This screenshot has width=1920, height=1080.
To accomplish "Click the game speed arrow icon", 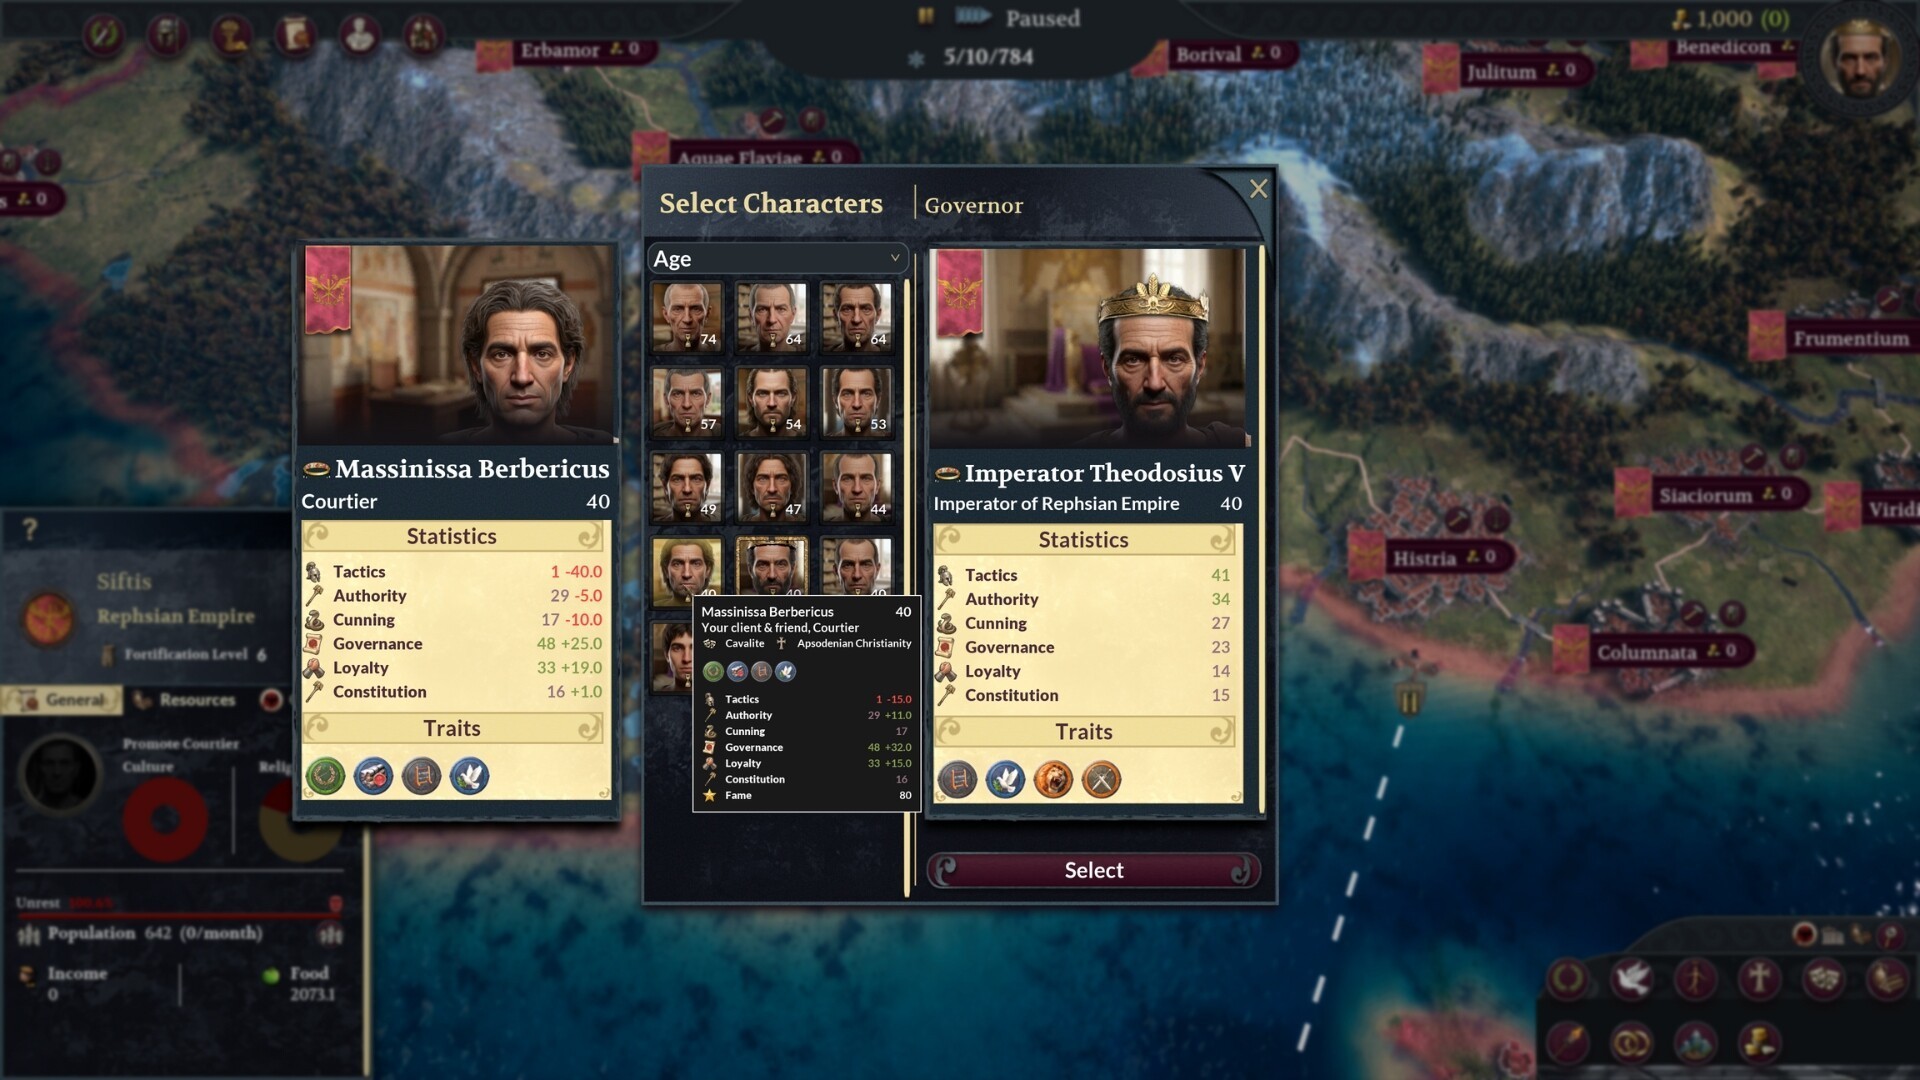I will tap(973, 16).
